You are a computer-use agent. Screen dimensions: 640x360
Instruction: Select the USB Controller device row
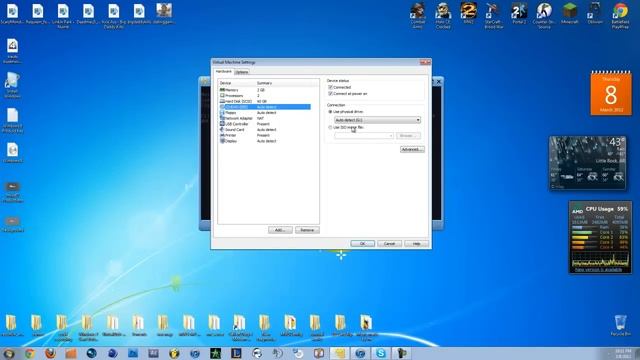click(x=265, y=124)
